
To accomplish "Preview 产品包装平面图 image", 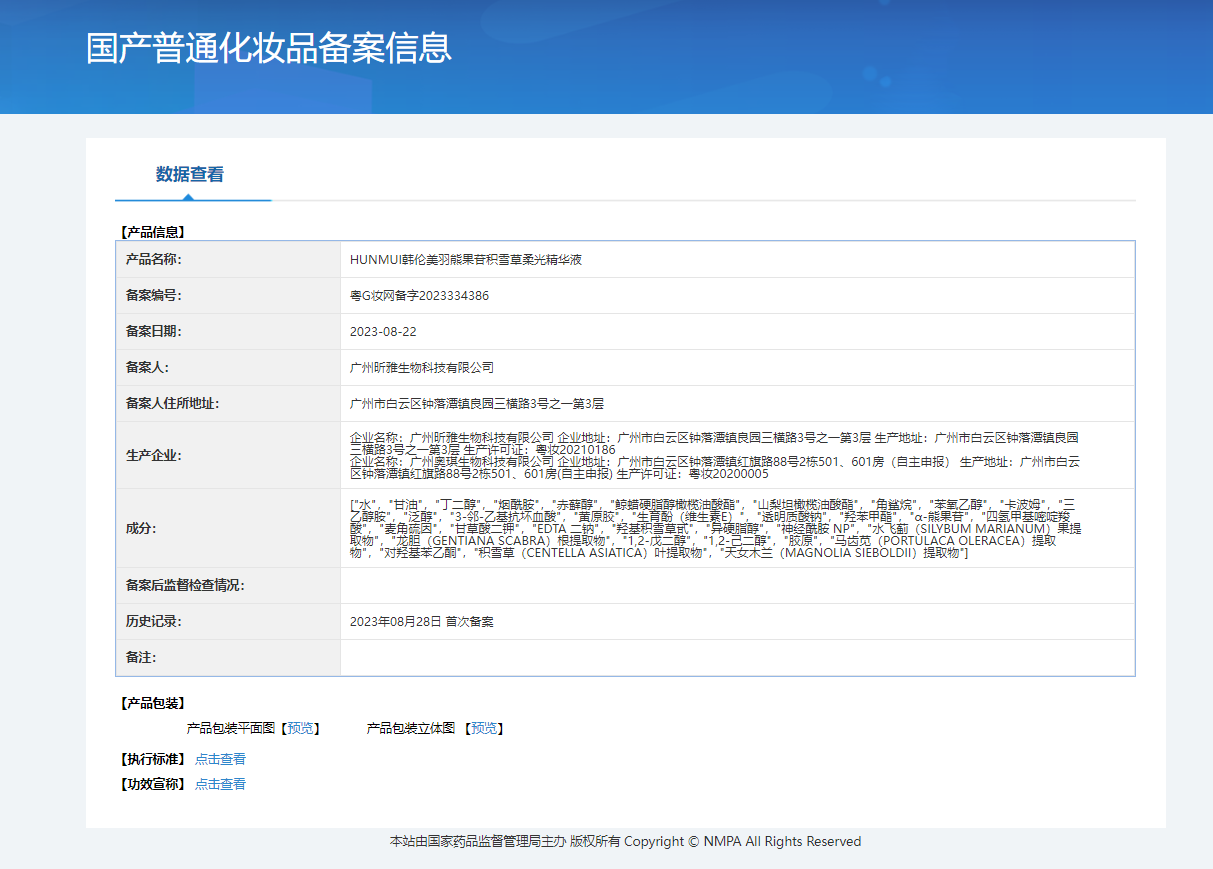I will click(300, 728).
